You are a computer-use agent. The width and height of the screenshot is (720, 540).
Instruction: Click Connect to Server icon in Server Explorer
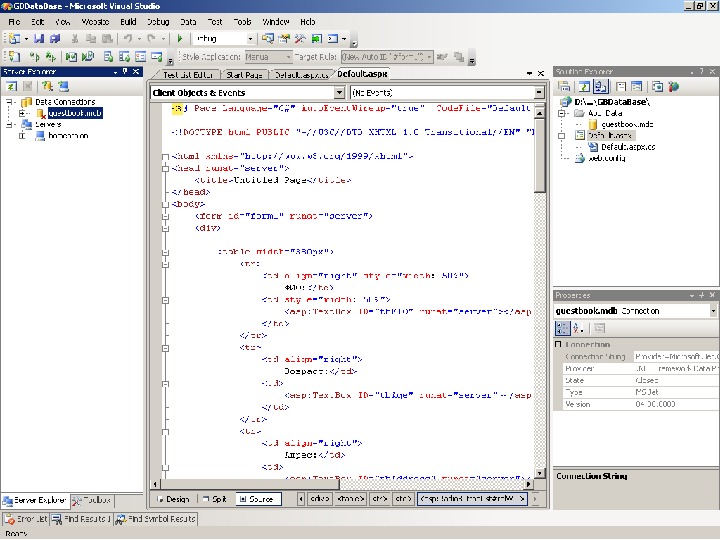click(62, 87)
